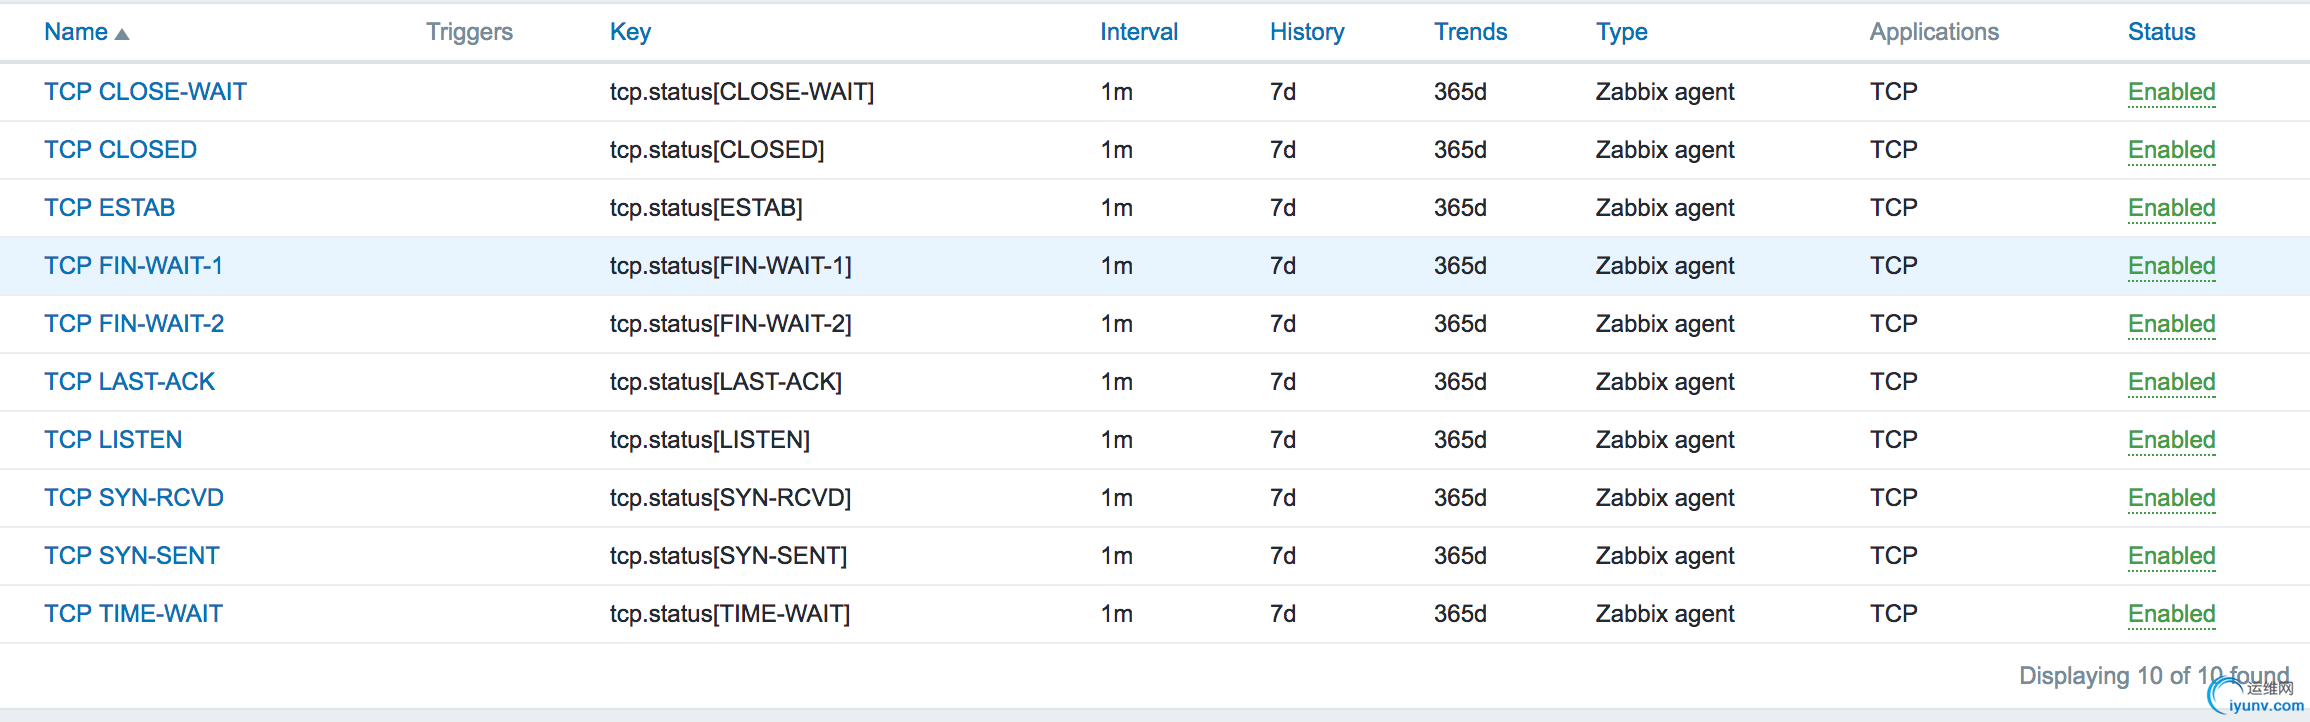The image size is (2310, 722).
Task: Open the TCP ESTAB item
Action: [x=109, y=208]
